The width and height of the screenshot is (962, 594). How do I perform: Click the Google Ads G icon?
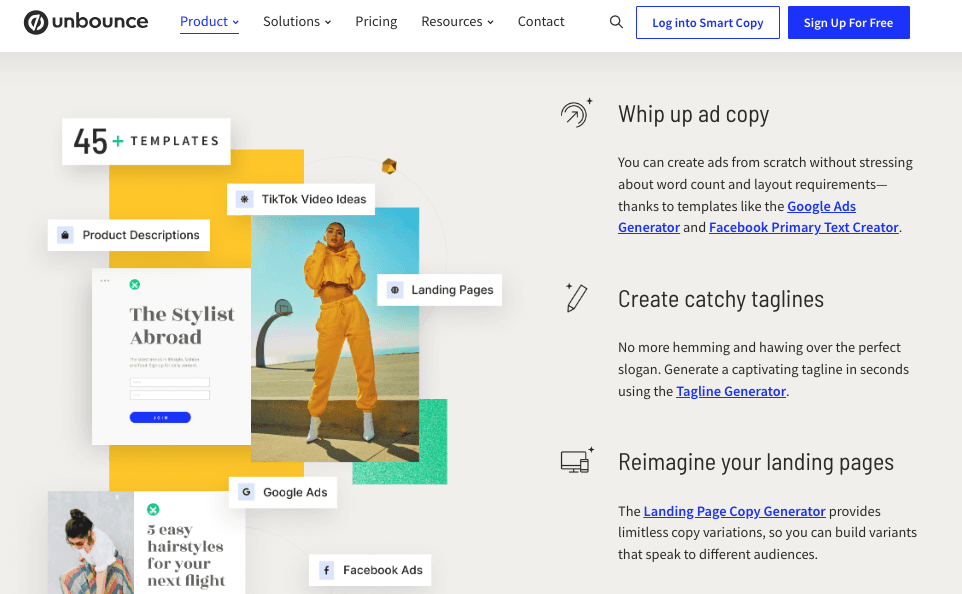coord(246,492)
